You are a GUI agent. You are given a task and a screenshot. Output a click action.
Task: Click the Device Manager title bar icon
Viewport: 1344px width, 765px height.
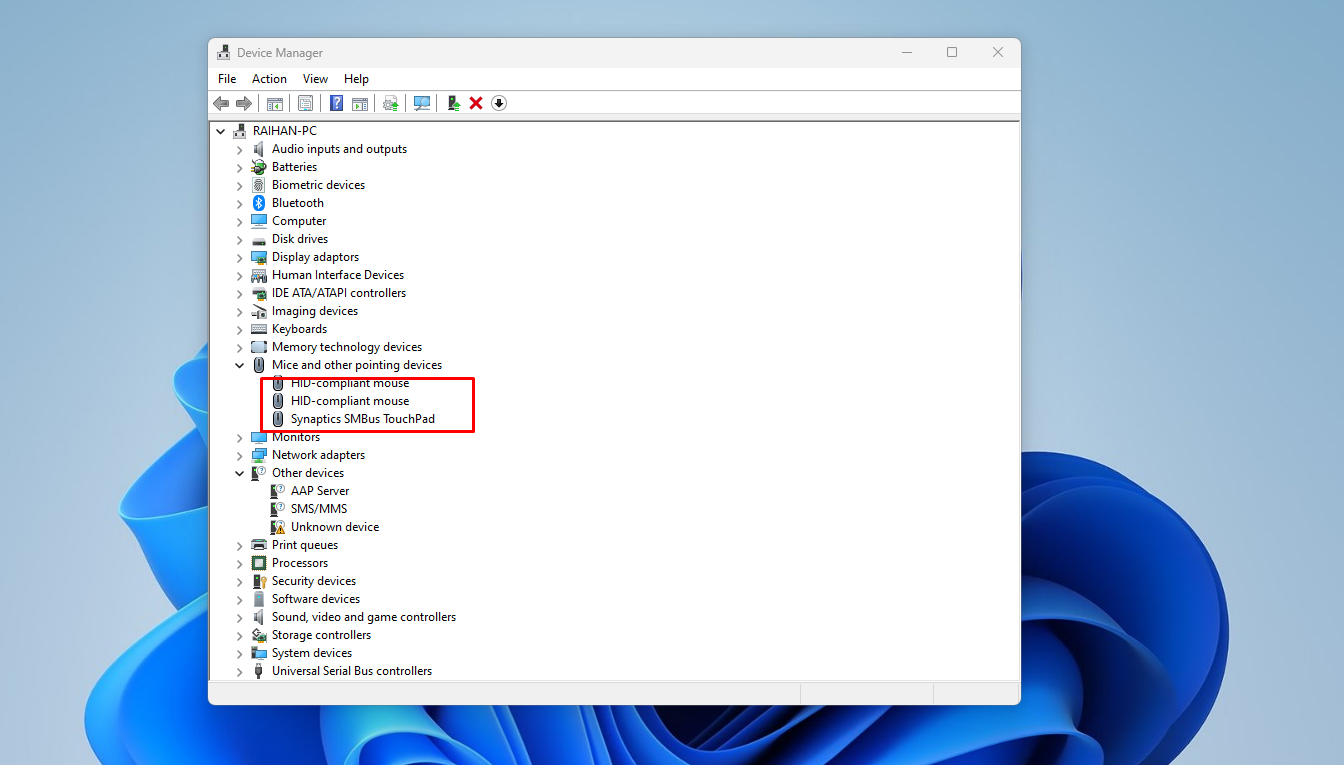tap(223, 52)
